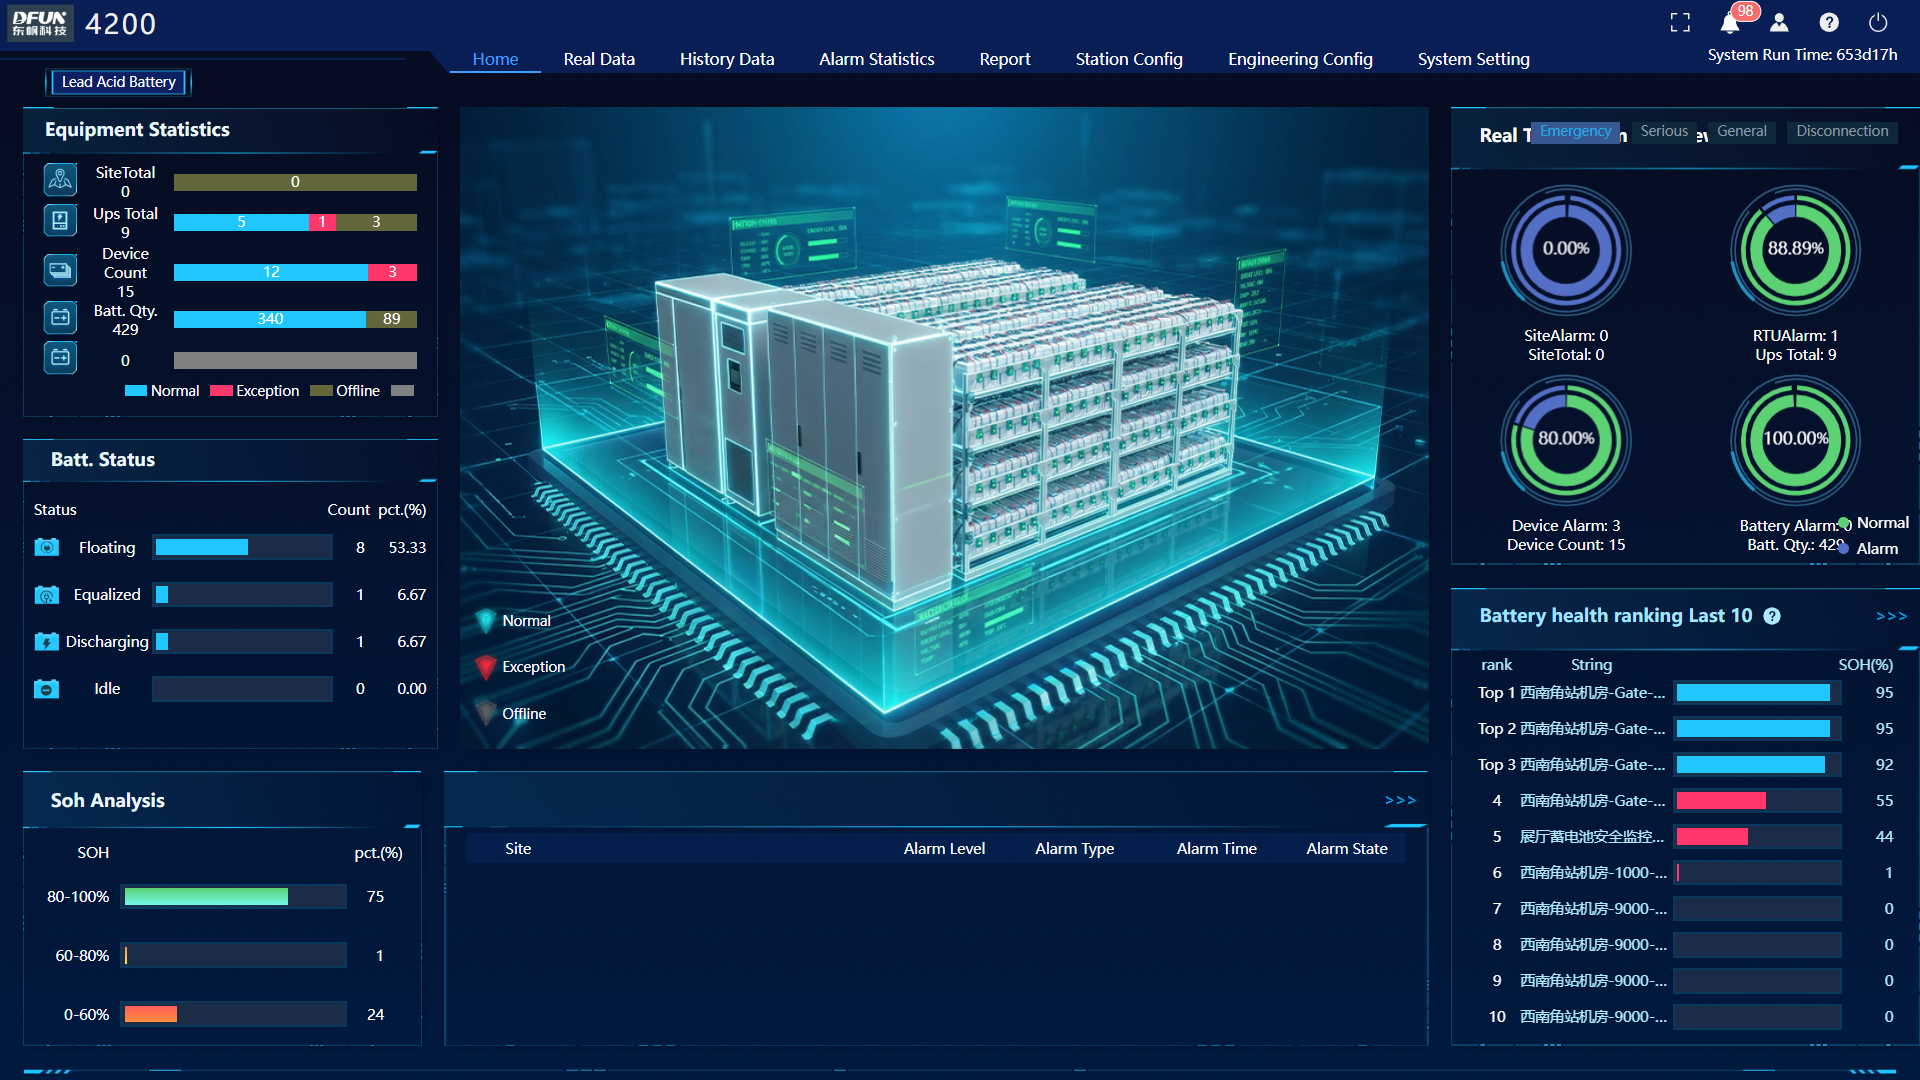Click the Ups Total equipment icon
Screen dimensions: 1920x1080
[x=60, y=220]
